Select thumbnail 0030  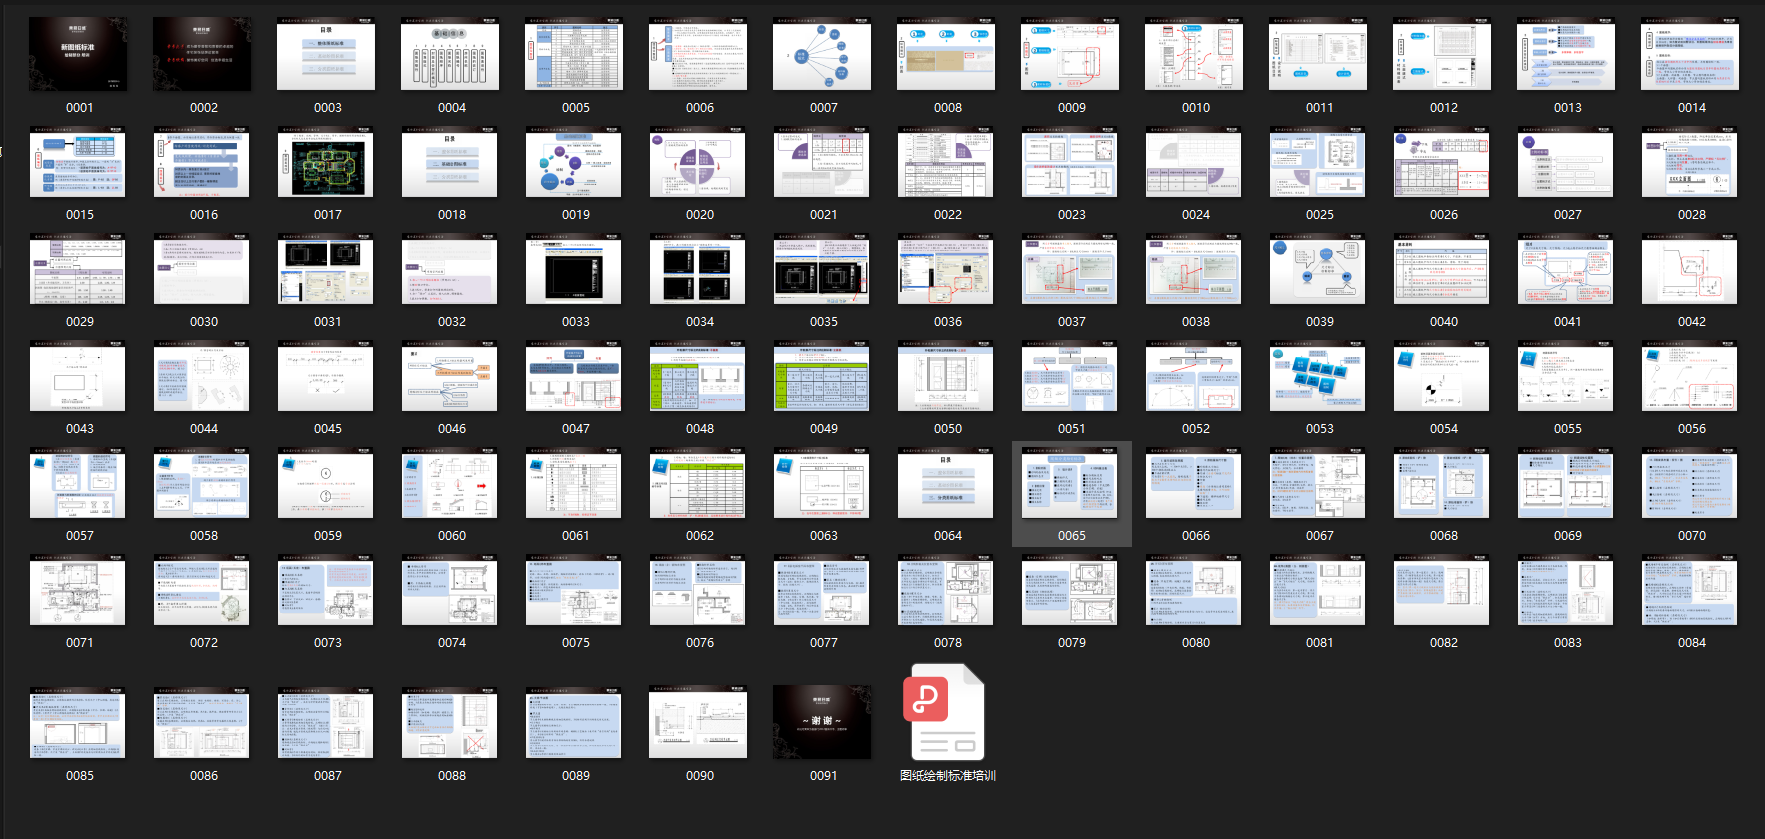tap(202, 269)
